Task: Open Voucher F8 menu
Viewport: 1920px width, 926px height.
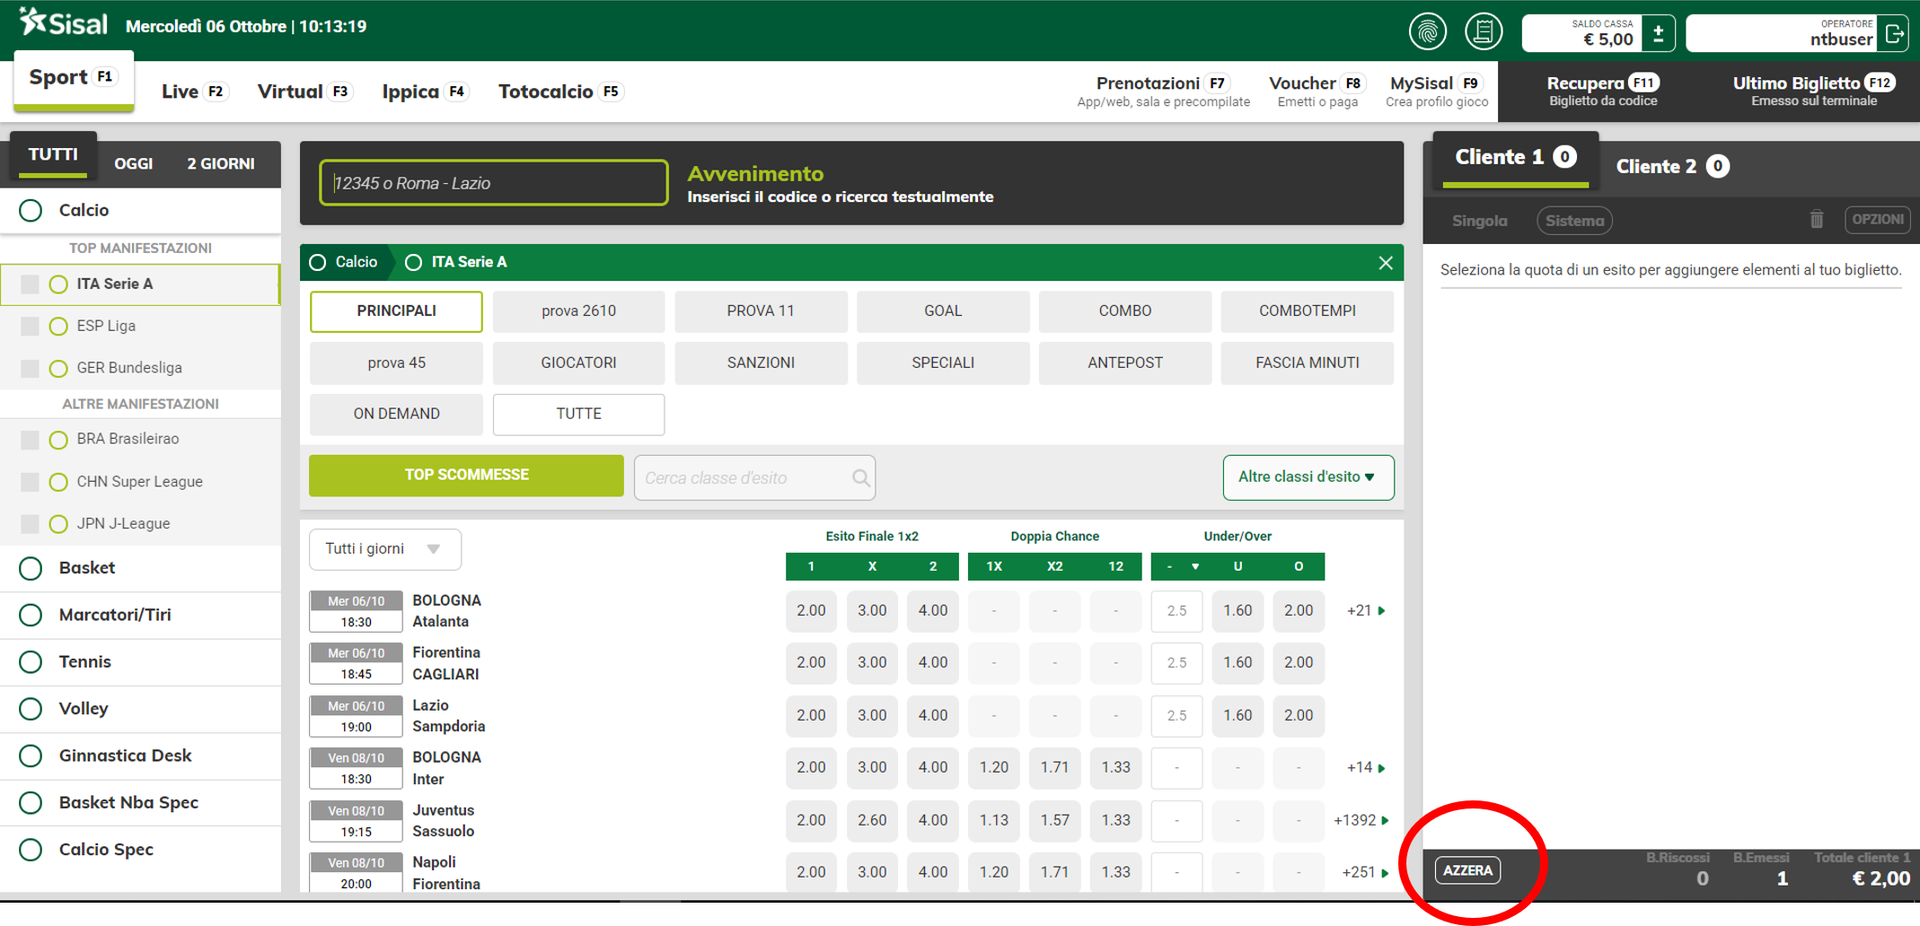Action: pos(1317,91)
